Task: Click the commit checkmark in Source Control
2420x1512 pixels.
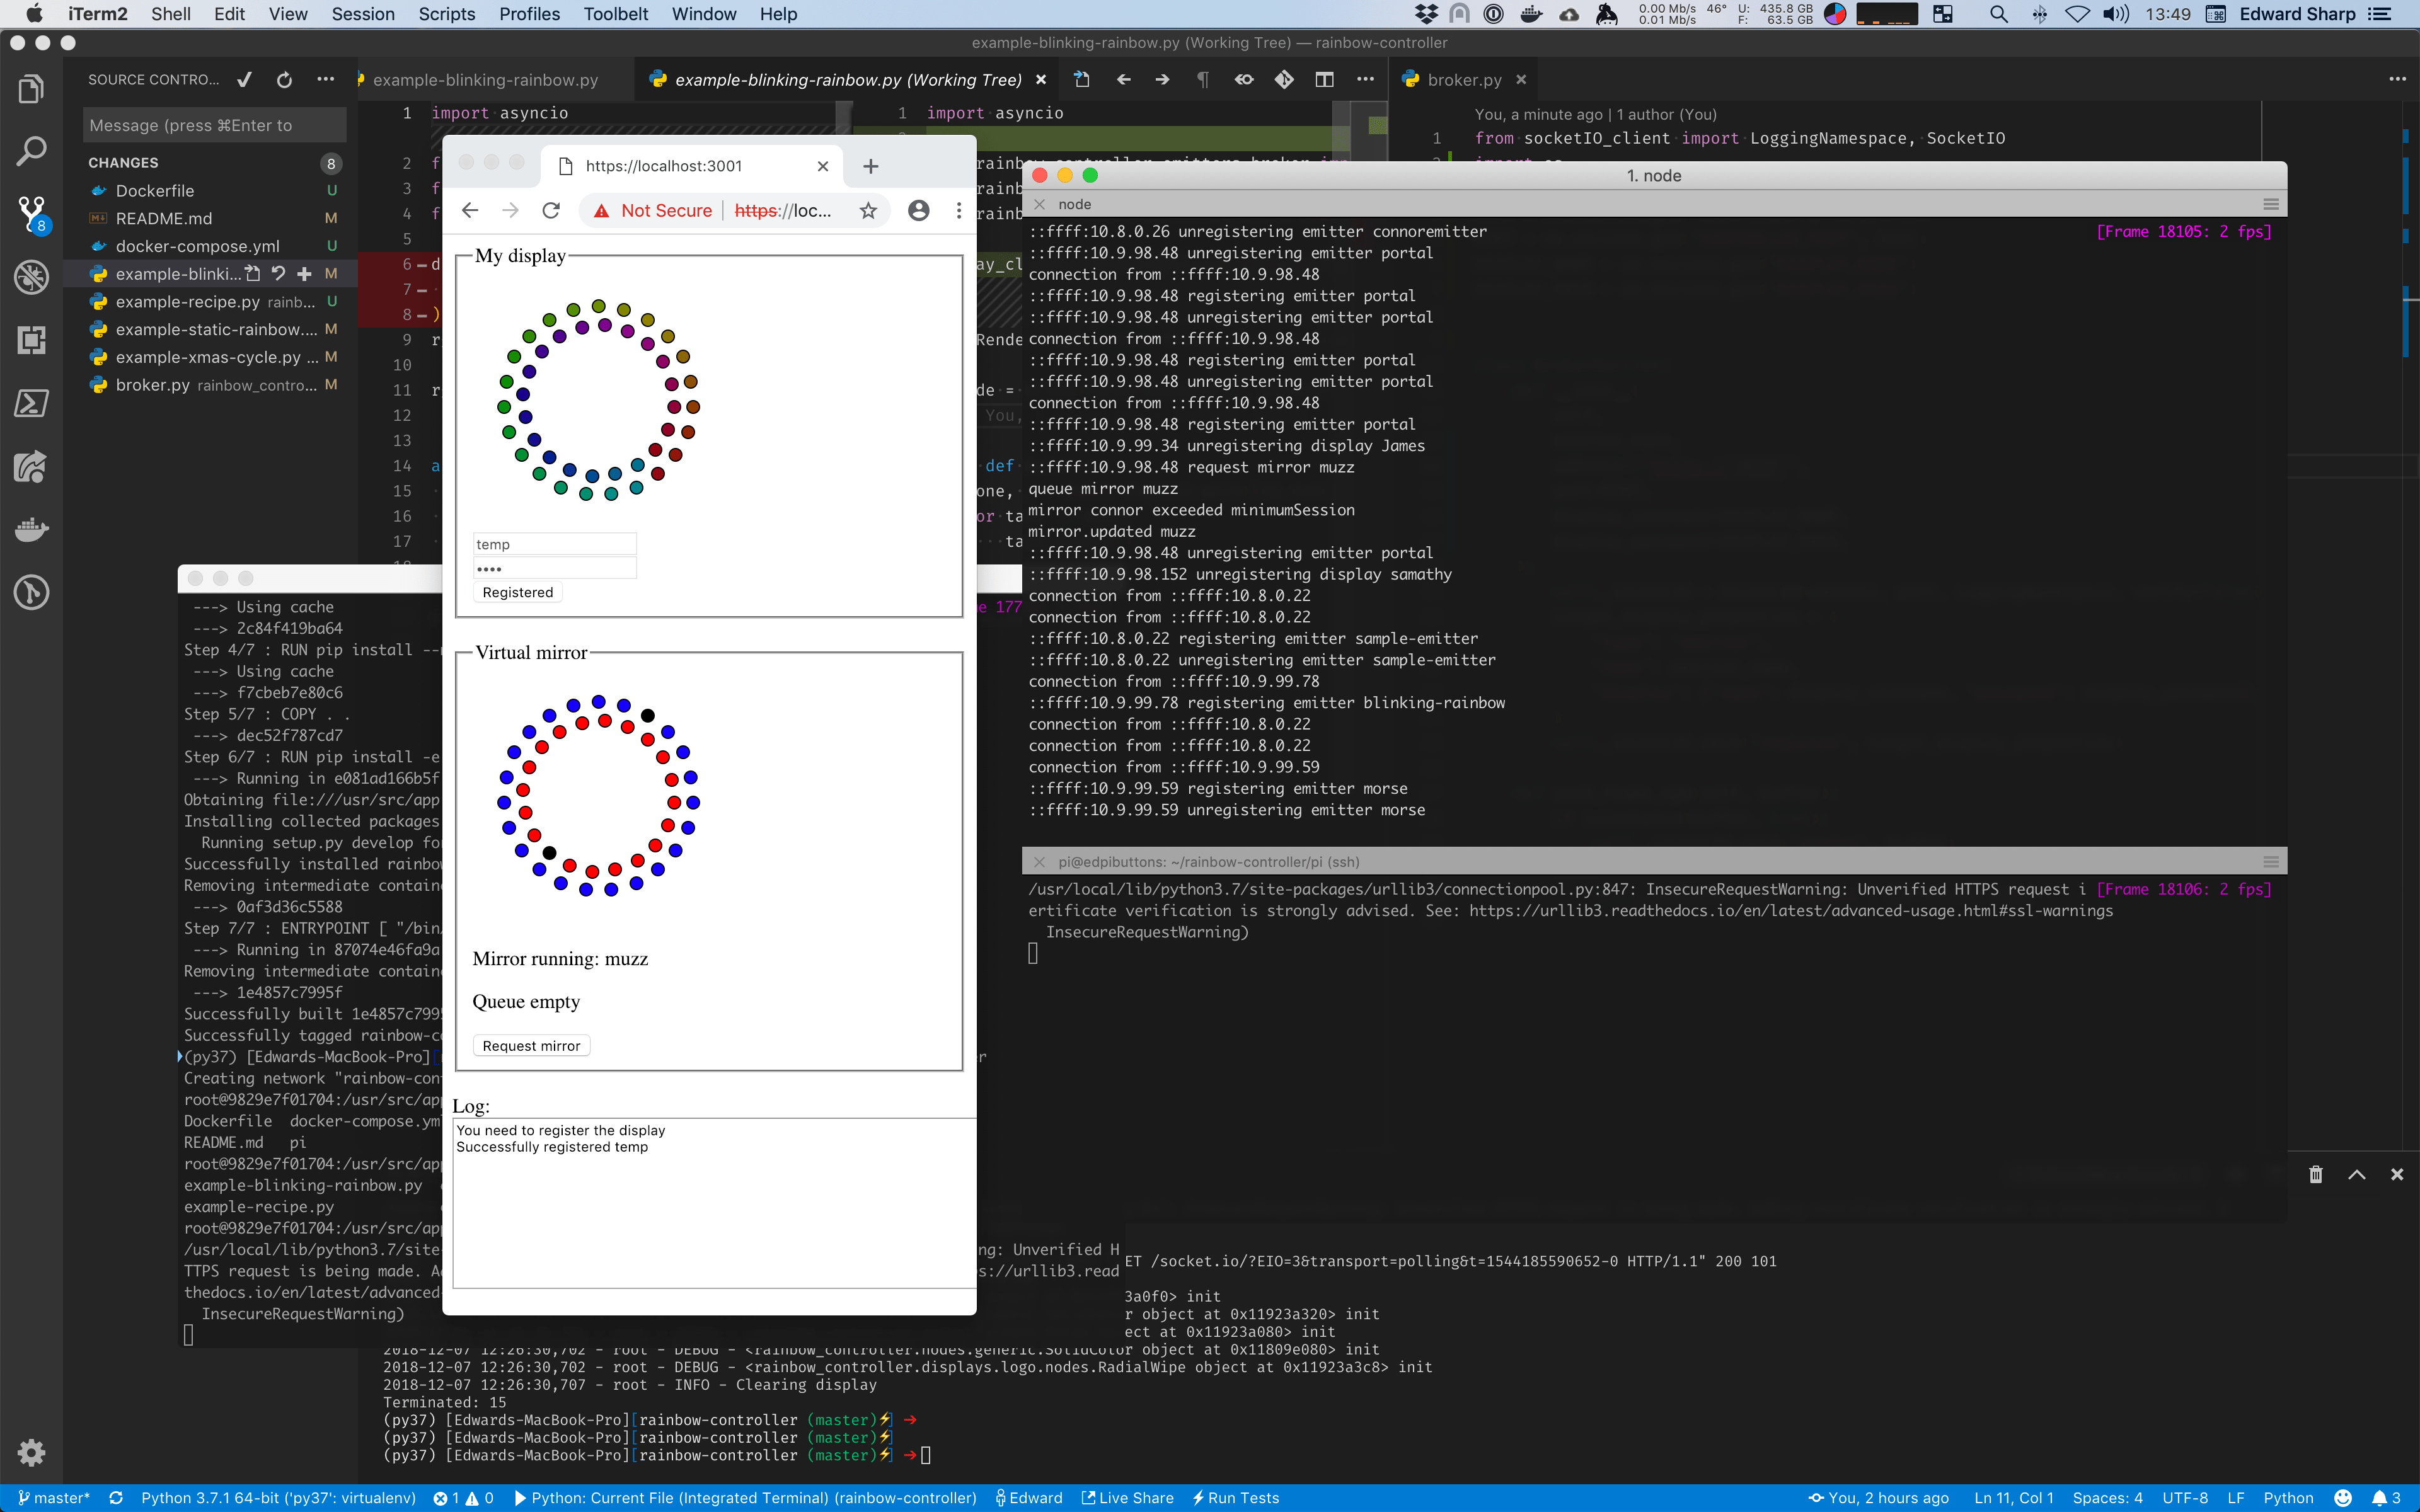Action: click(245, 80)
